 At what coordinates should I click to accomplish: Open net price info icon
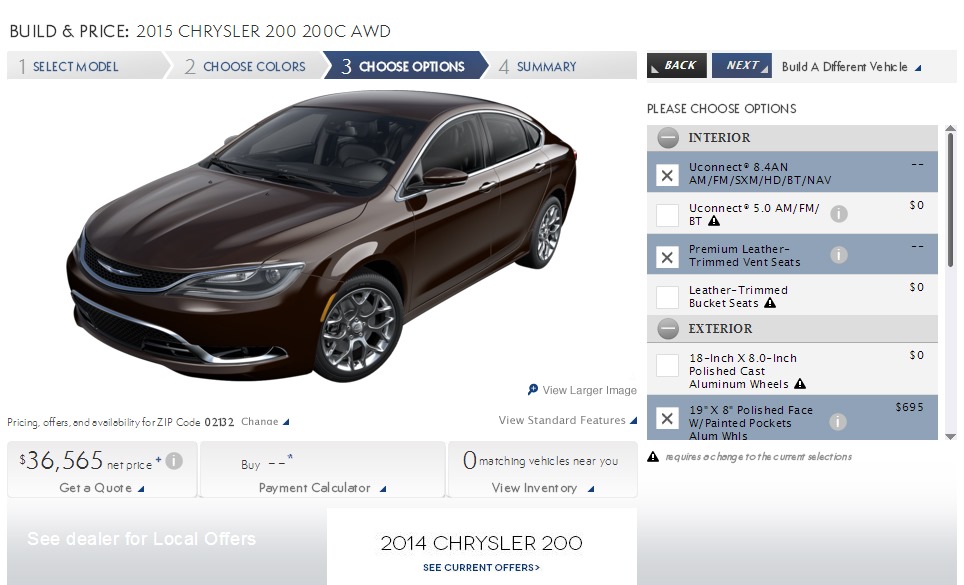(174, 461)
